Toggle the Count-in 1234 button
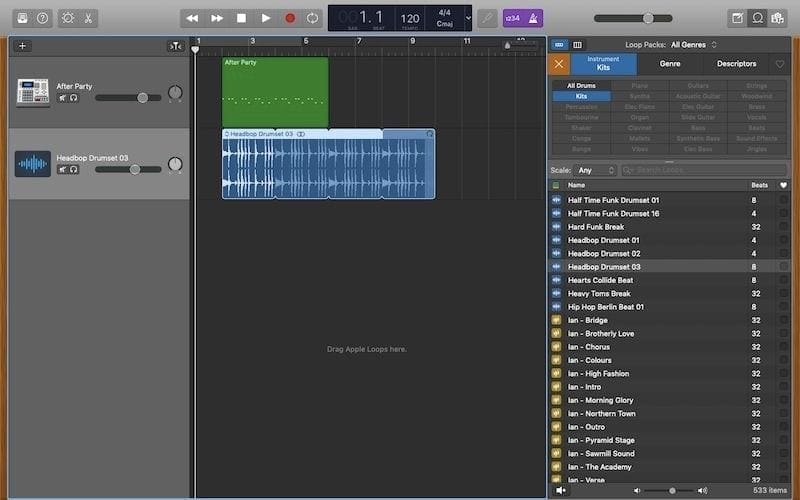 click(x=512, y=18)
